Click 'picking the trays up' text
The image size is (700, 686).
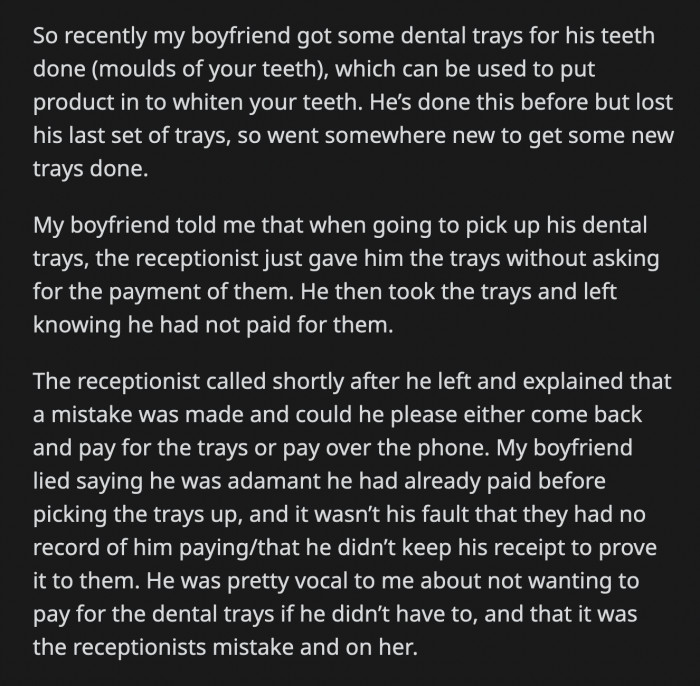(137, 514)
